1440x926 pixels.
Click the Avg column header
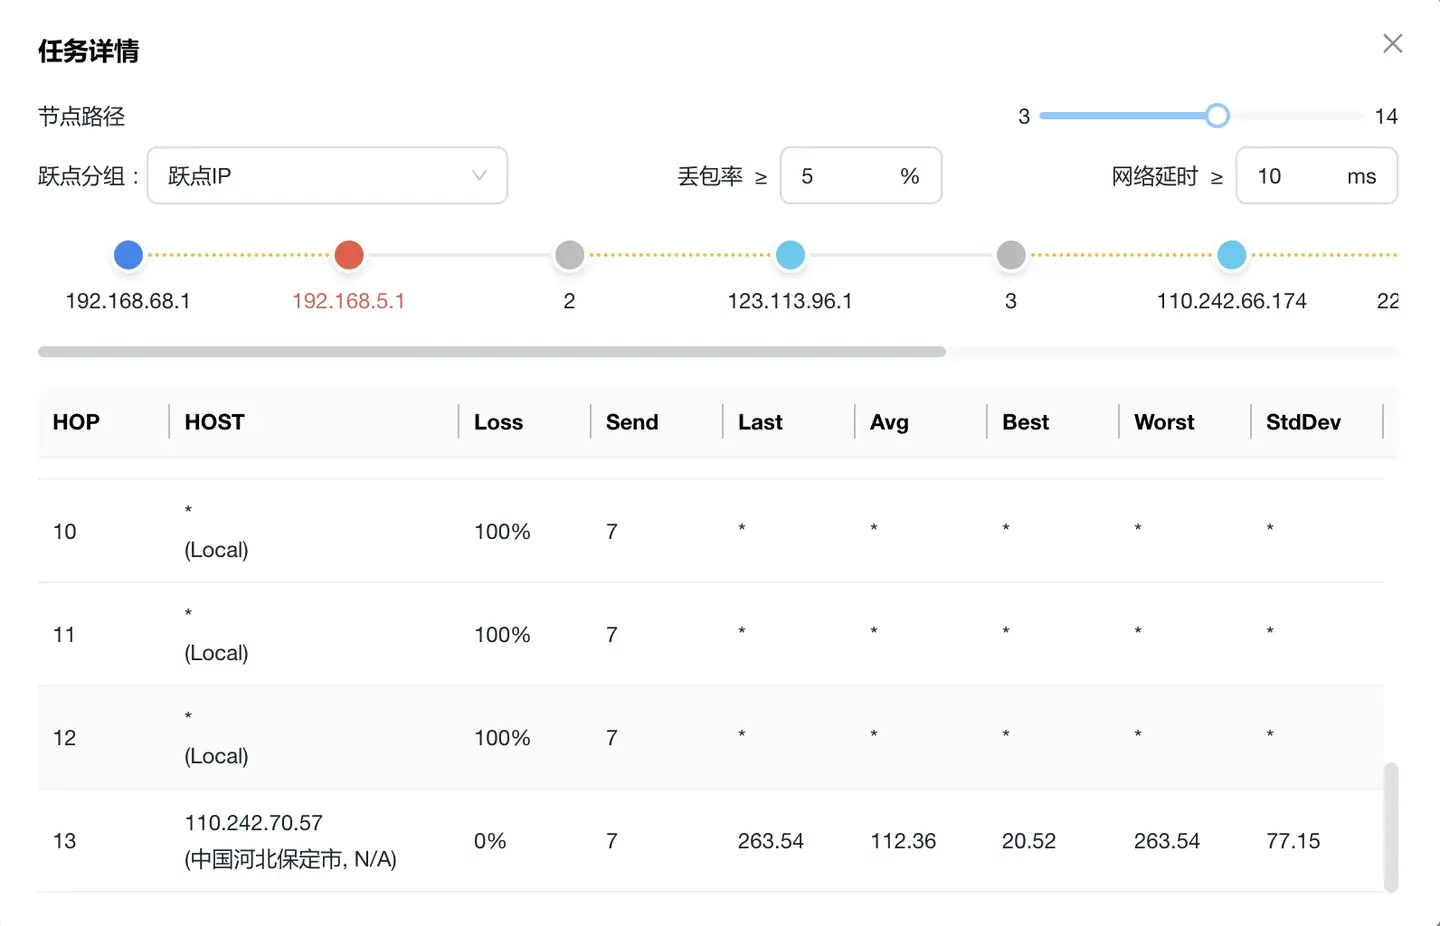(889, 422)
